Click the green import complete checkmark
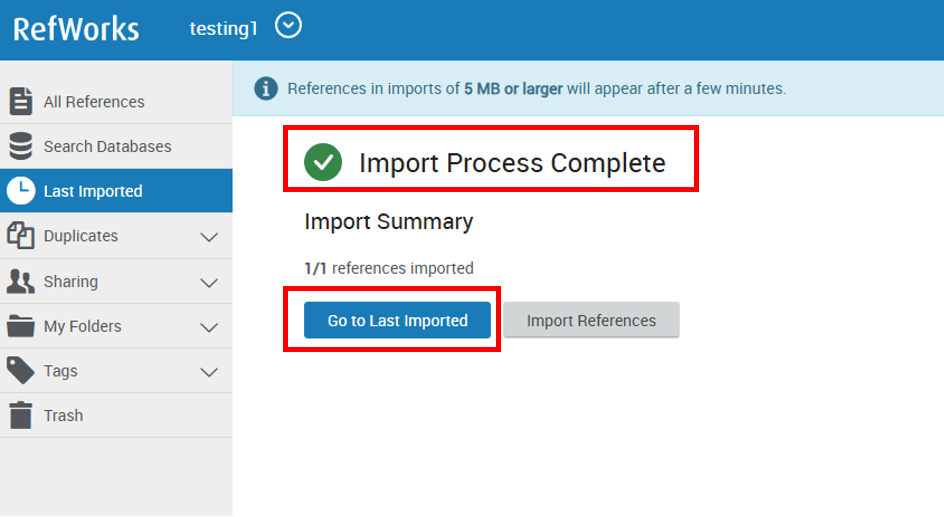Image resolution: width=944 pixels, height=517 pixels. click(x=323, y=162)
